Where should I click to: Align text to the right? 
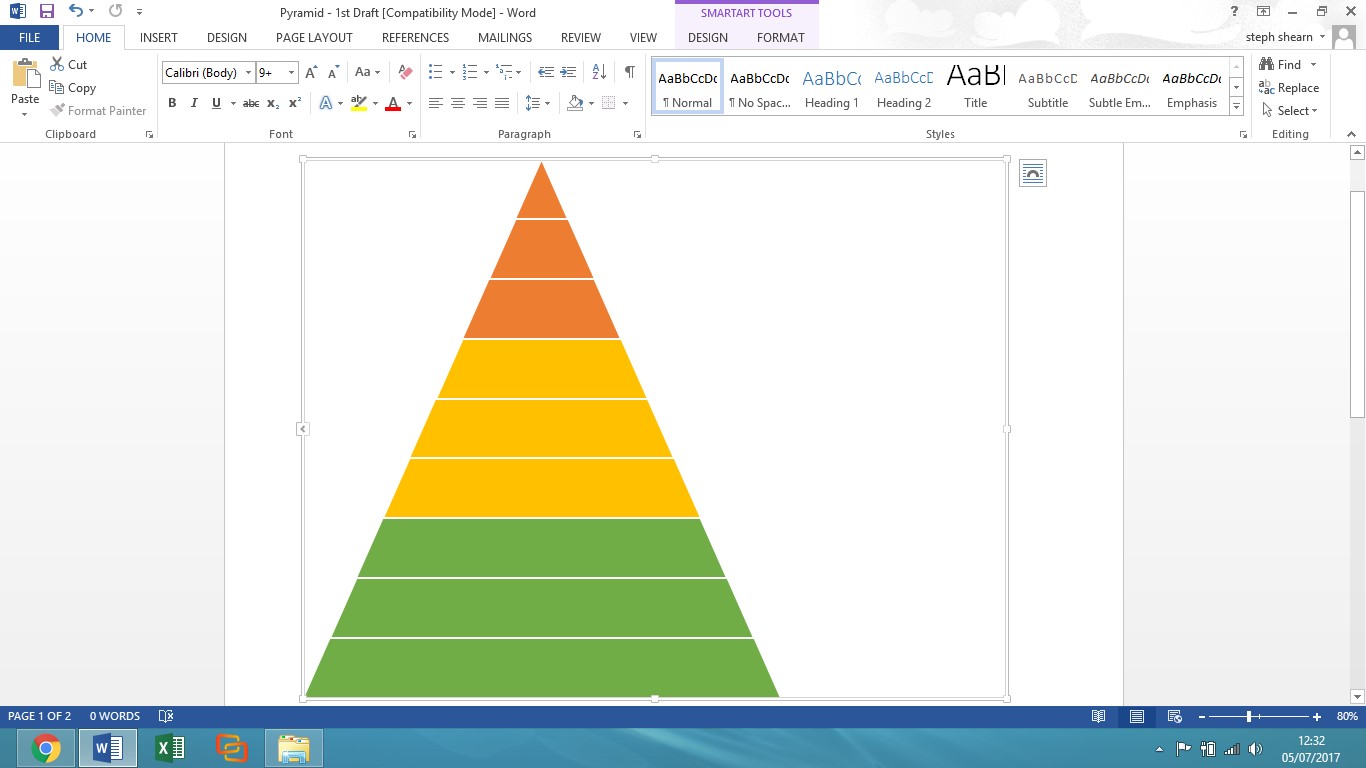[480, 103]
